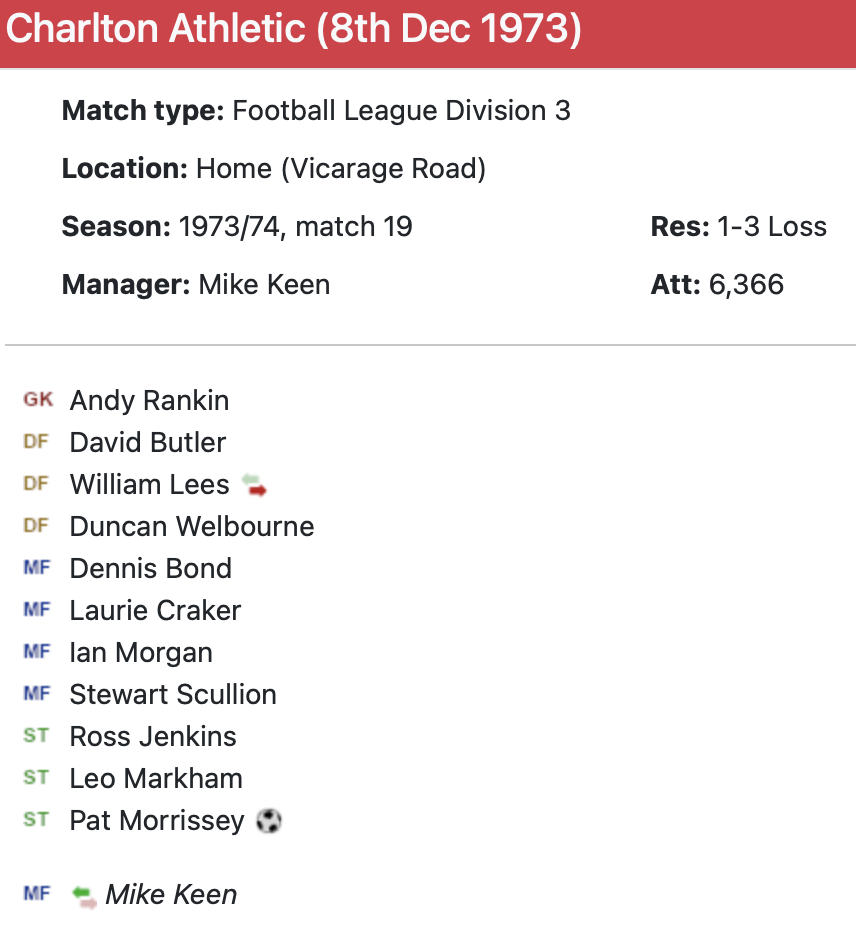
Task: Click the goal football icon beside Pat Morrissey
Action: (x=269, y=821)
